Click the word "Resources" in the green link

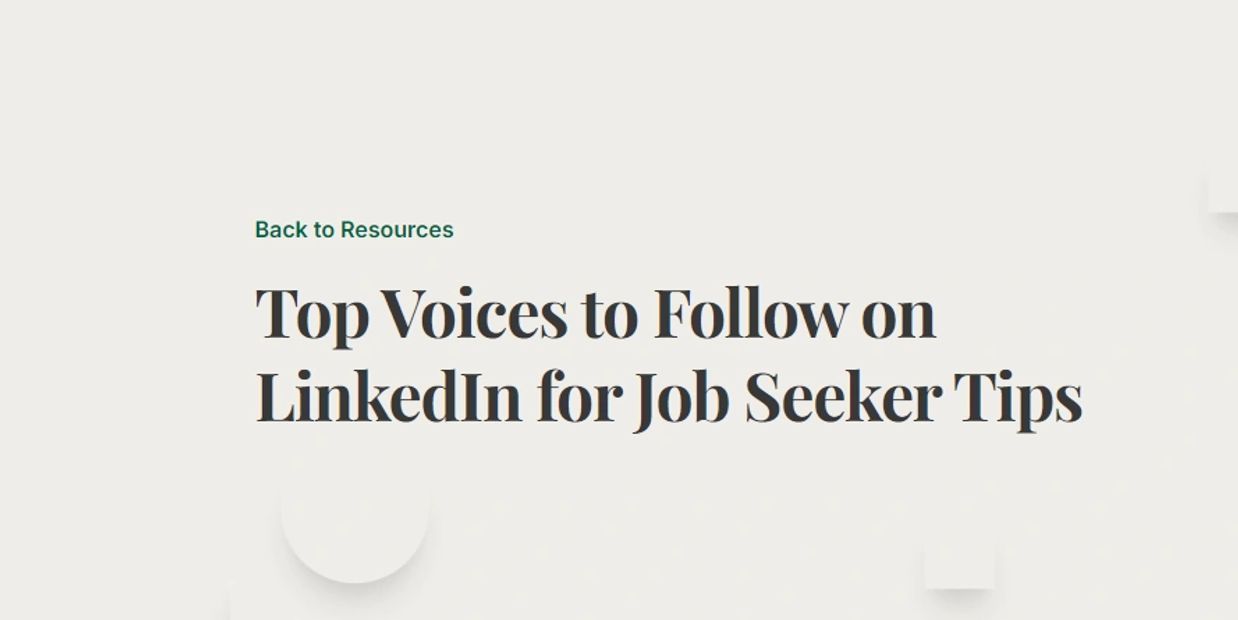tap(397, 230)
